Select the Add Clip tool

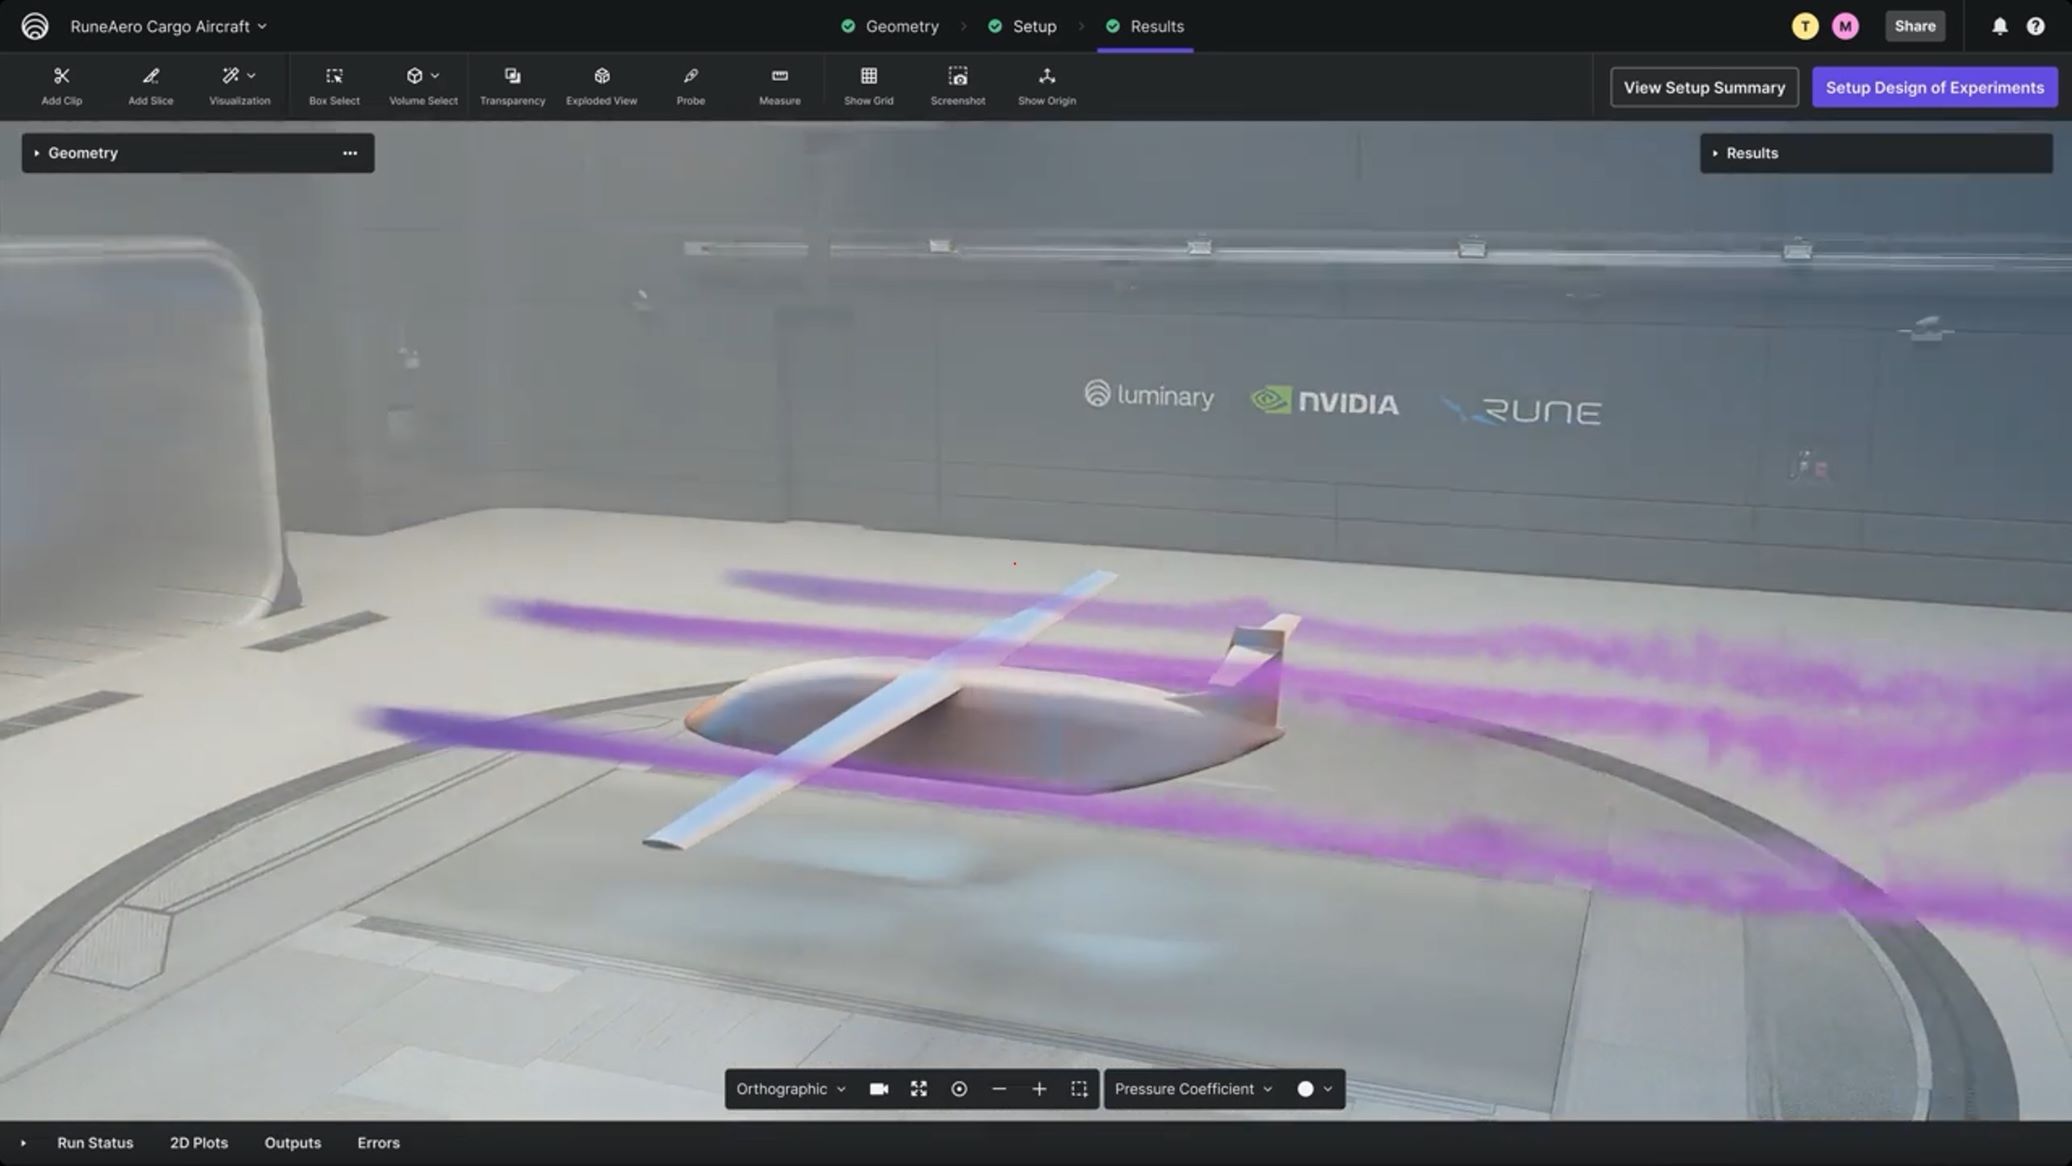(x=61, y=85)
